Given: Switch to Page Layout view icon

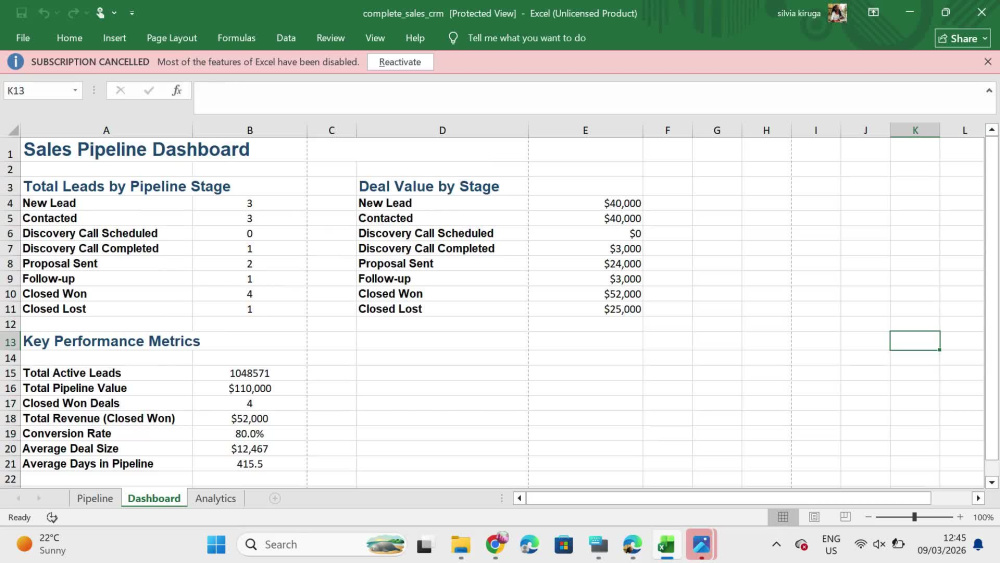Looking at the screenshot, I should 814,517.
